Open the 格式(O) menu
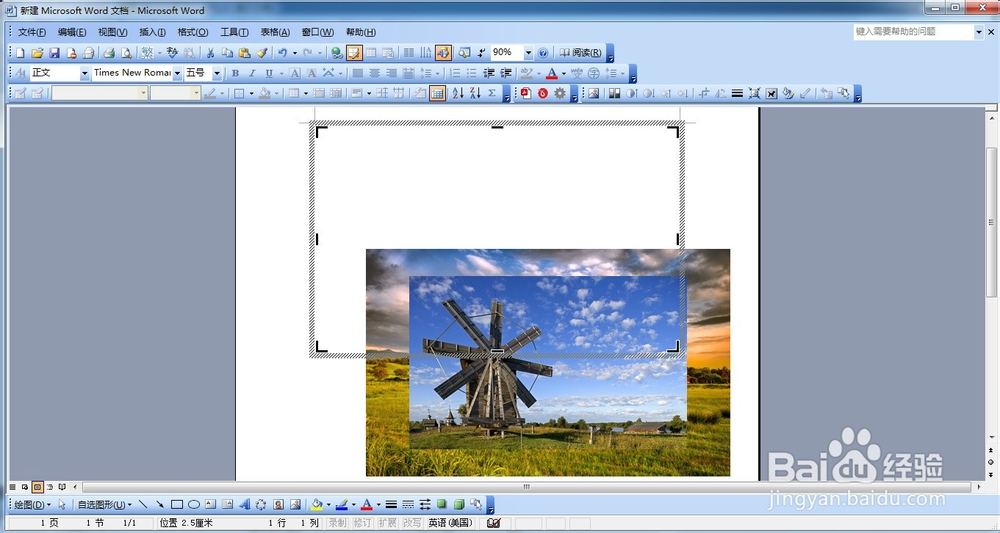1000x533 pixels. (x=193, y=32)
